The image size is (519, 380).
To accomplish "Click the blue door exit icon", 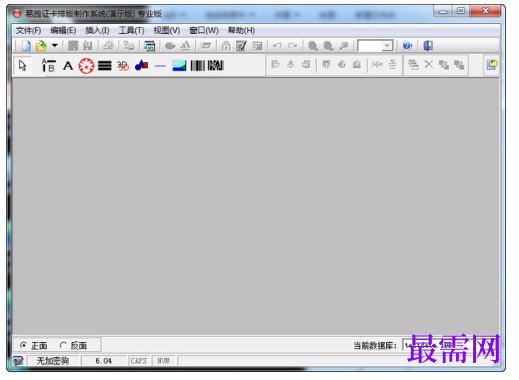I will click(428, 46).
